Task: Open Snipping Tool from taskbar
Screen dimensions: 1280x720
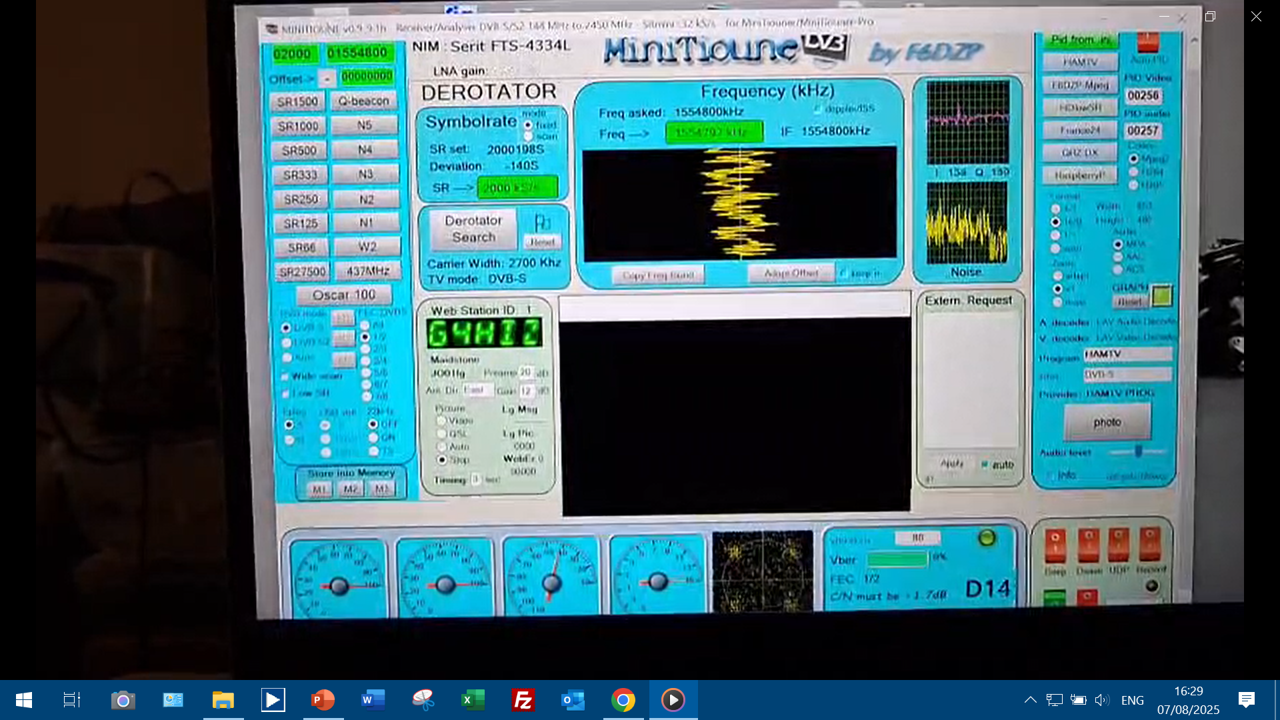Action: pos(423,700)
